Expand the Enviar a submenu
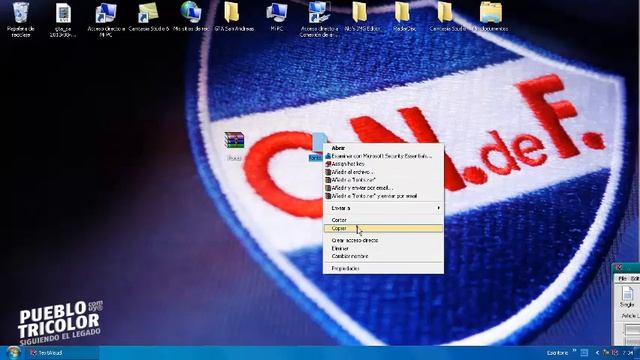Screen dimensions: 640x360 (x=383, y=208)
